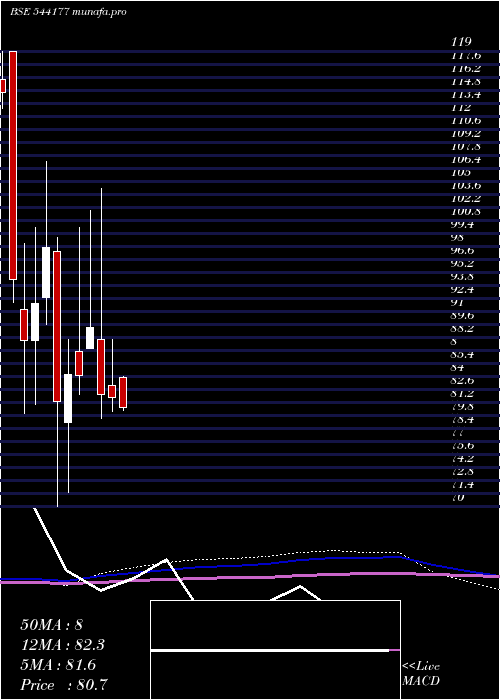This screenshot has width=500, height=700.
Task: Select the 74.2 axis value
Action: tap(463, 458)
